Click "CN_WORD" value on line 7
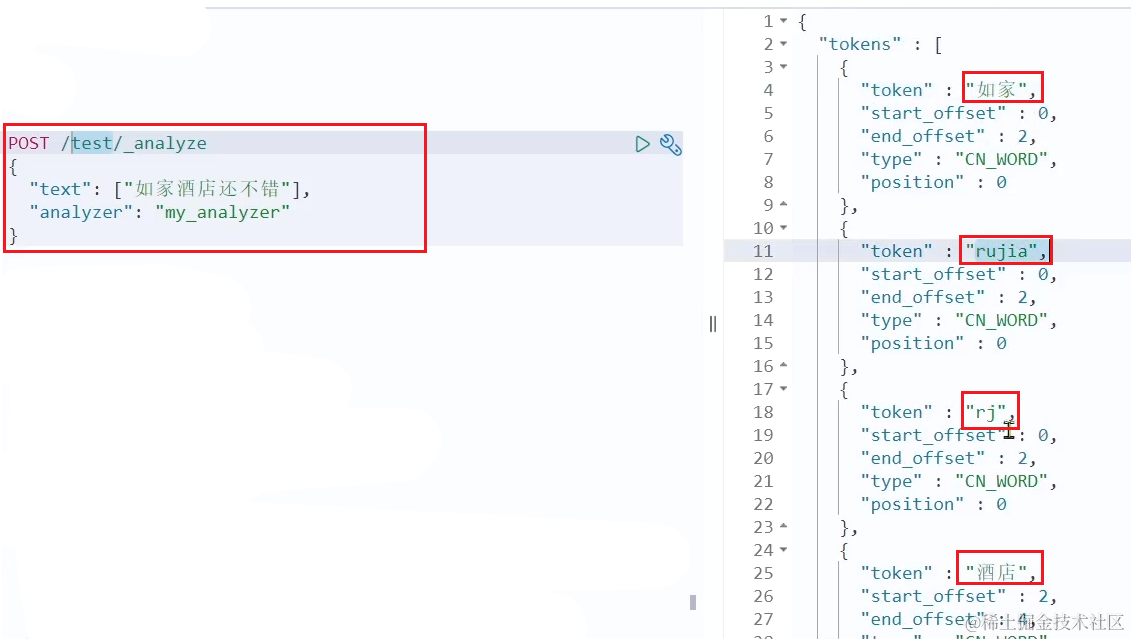The height and width of the screenshot is (639, 1131). click(1001, 159)
